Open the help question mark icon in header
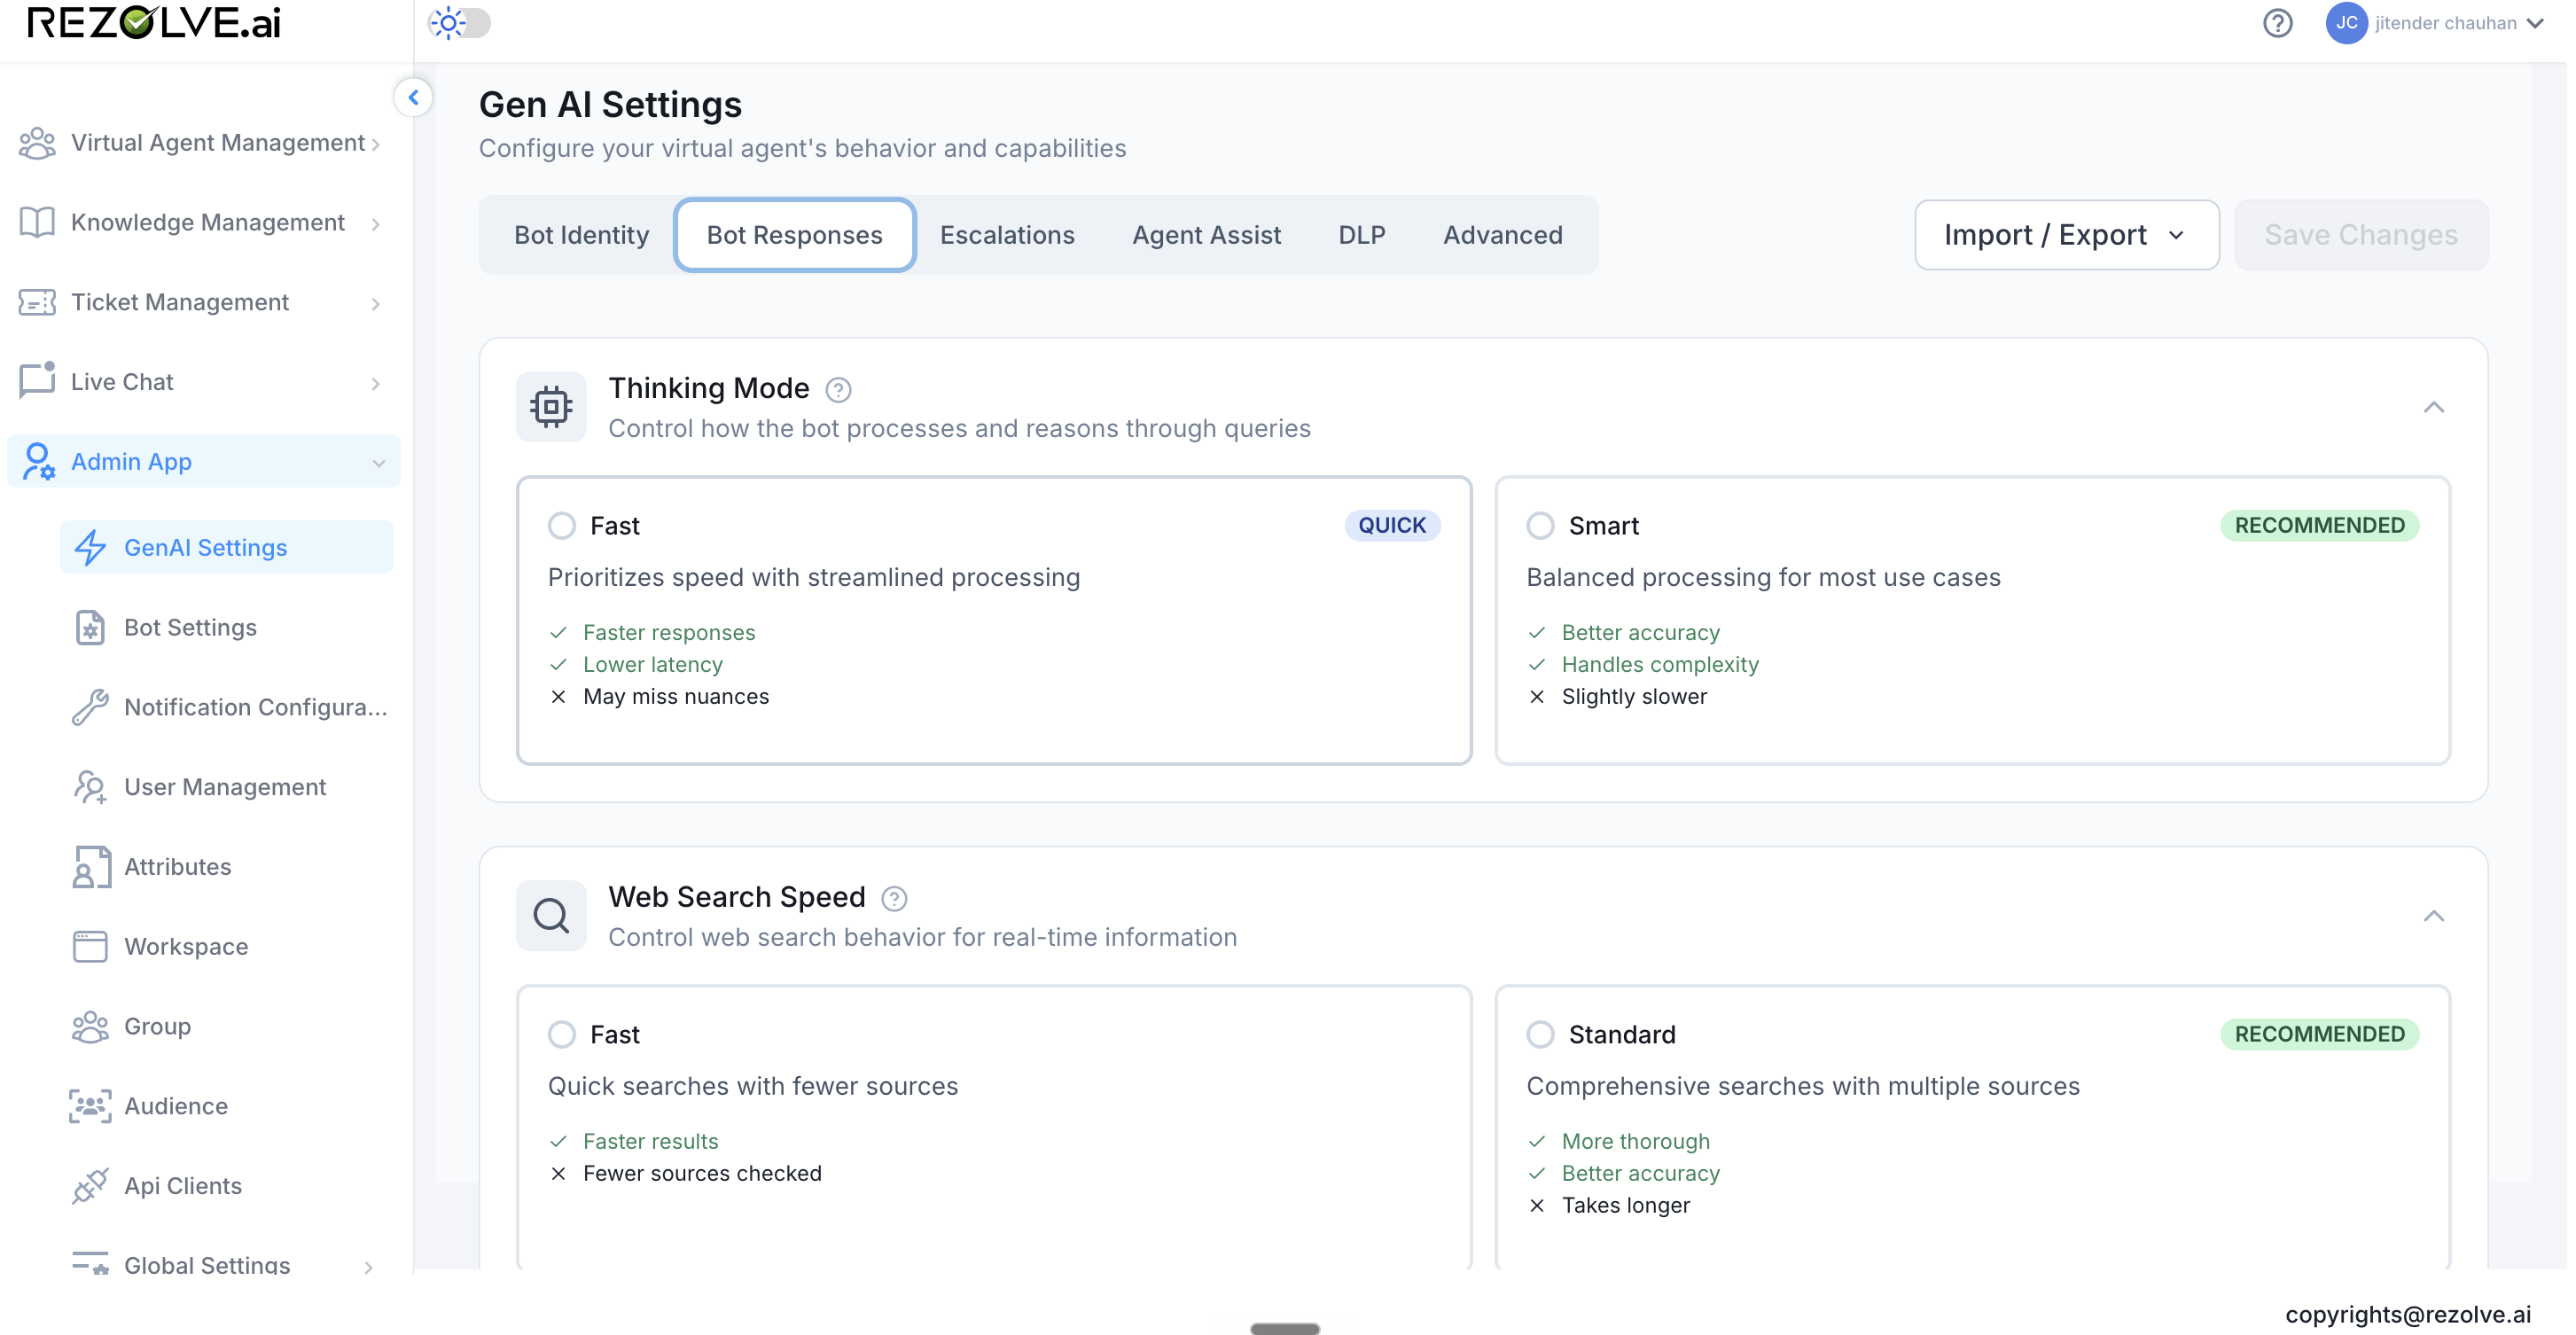The image size is (2576, 1335). click(2277, 23)
